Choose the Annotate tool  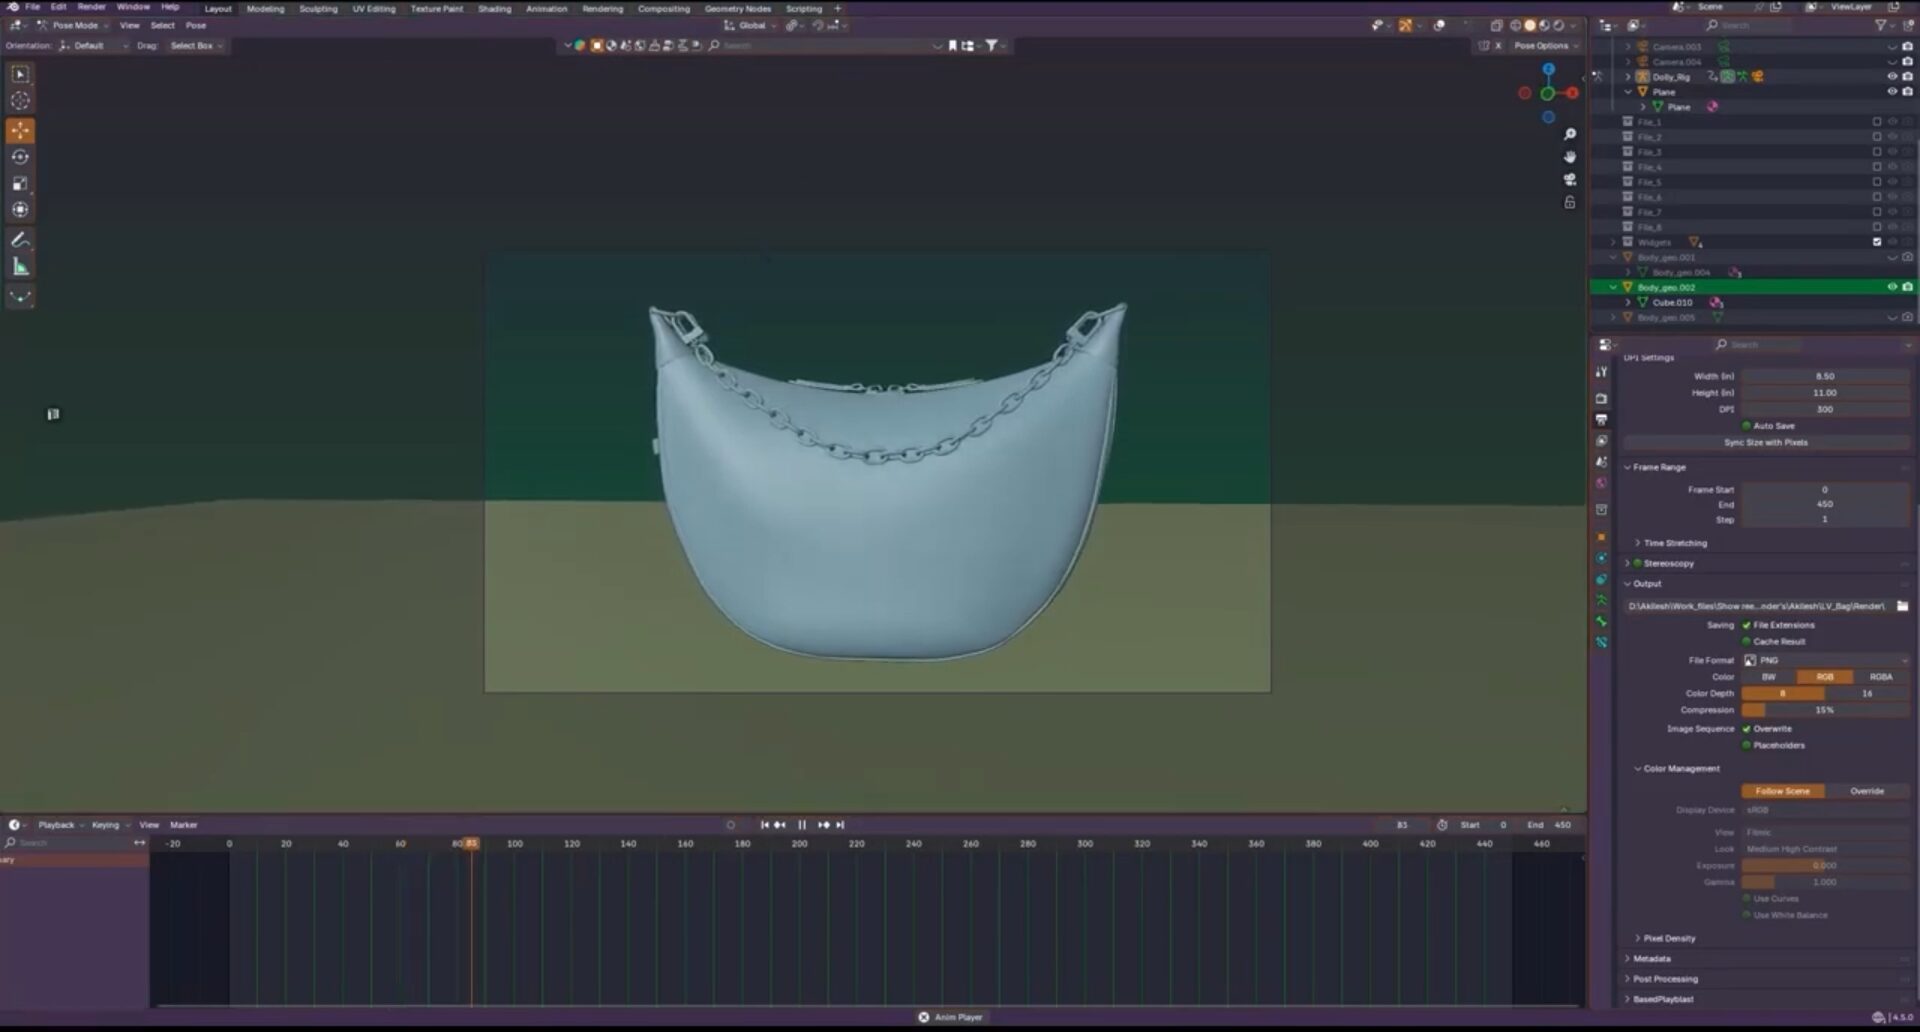point(20,240)
